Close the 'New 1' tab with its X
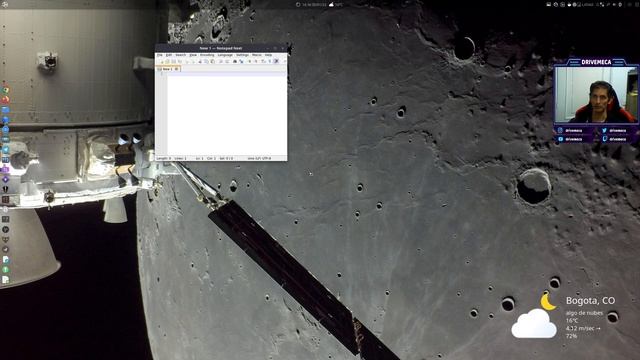Viewport: 640px width, 360px height. pos(176,69)
